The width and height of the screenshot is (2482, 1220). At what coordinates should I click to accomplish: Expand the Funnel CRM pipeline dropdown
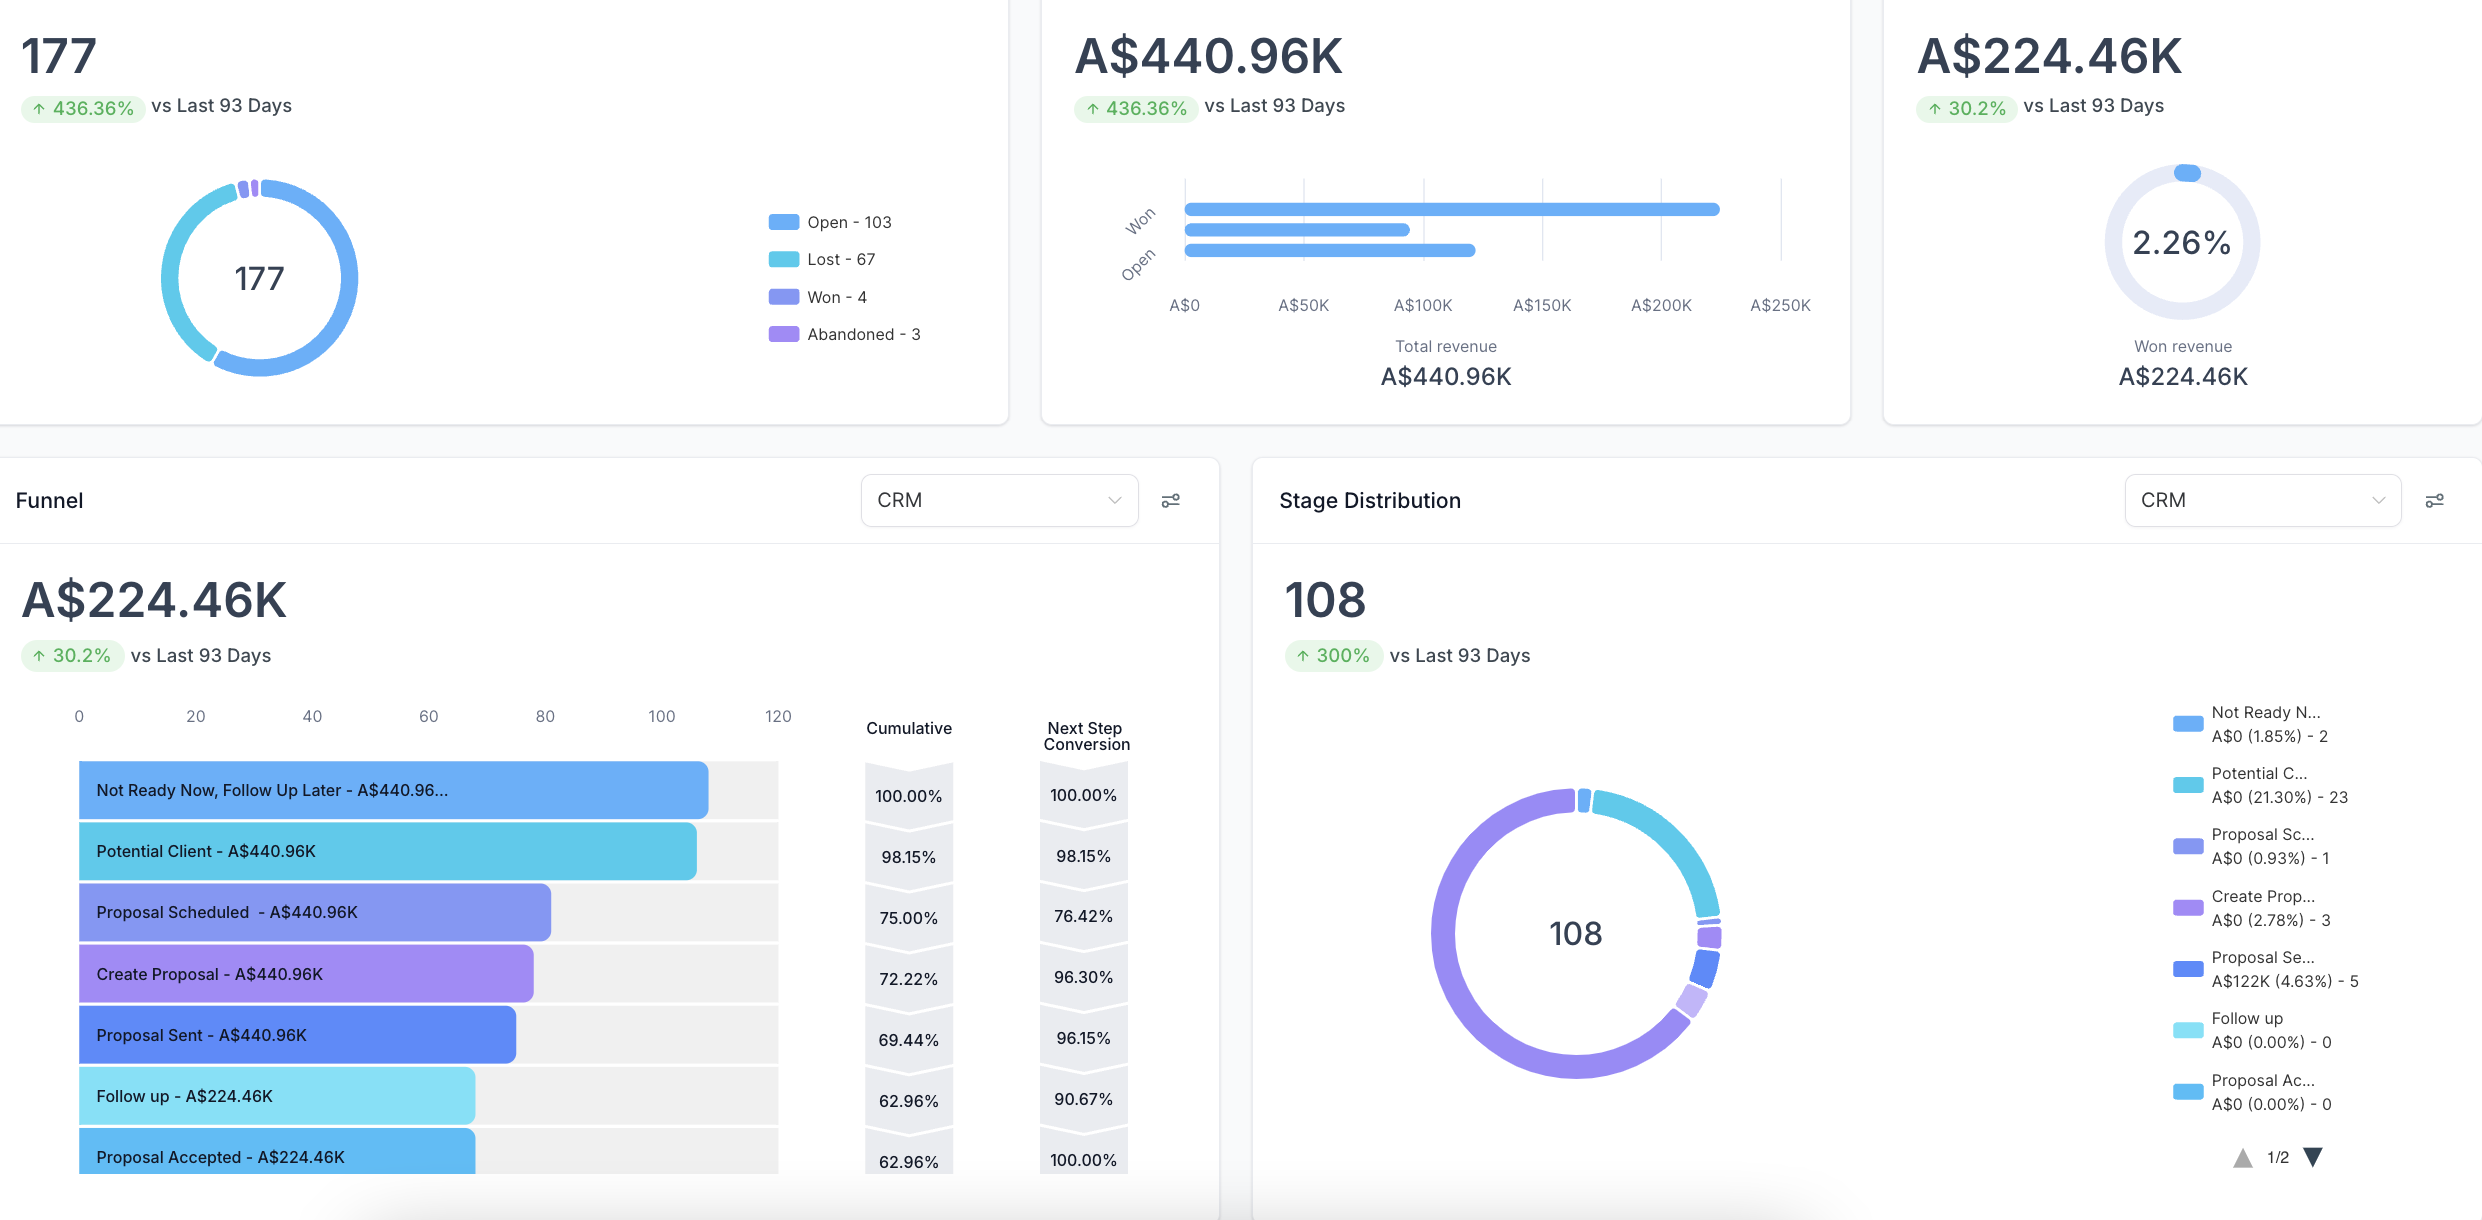coord(999,500)
